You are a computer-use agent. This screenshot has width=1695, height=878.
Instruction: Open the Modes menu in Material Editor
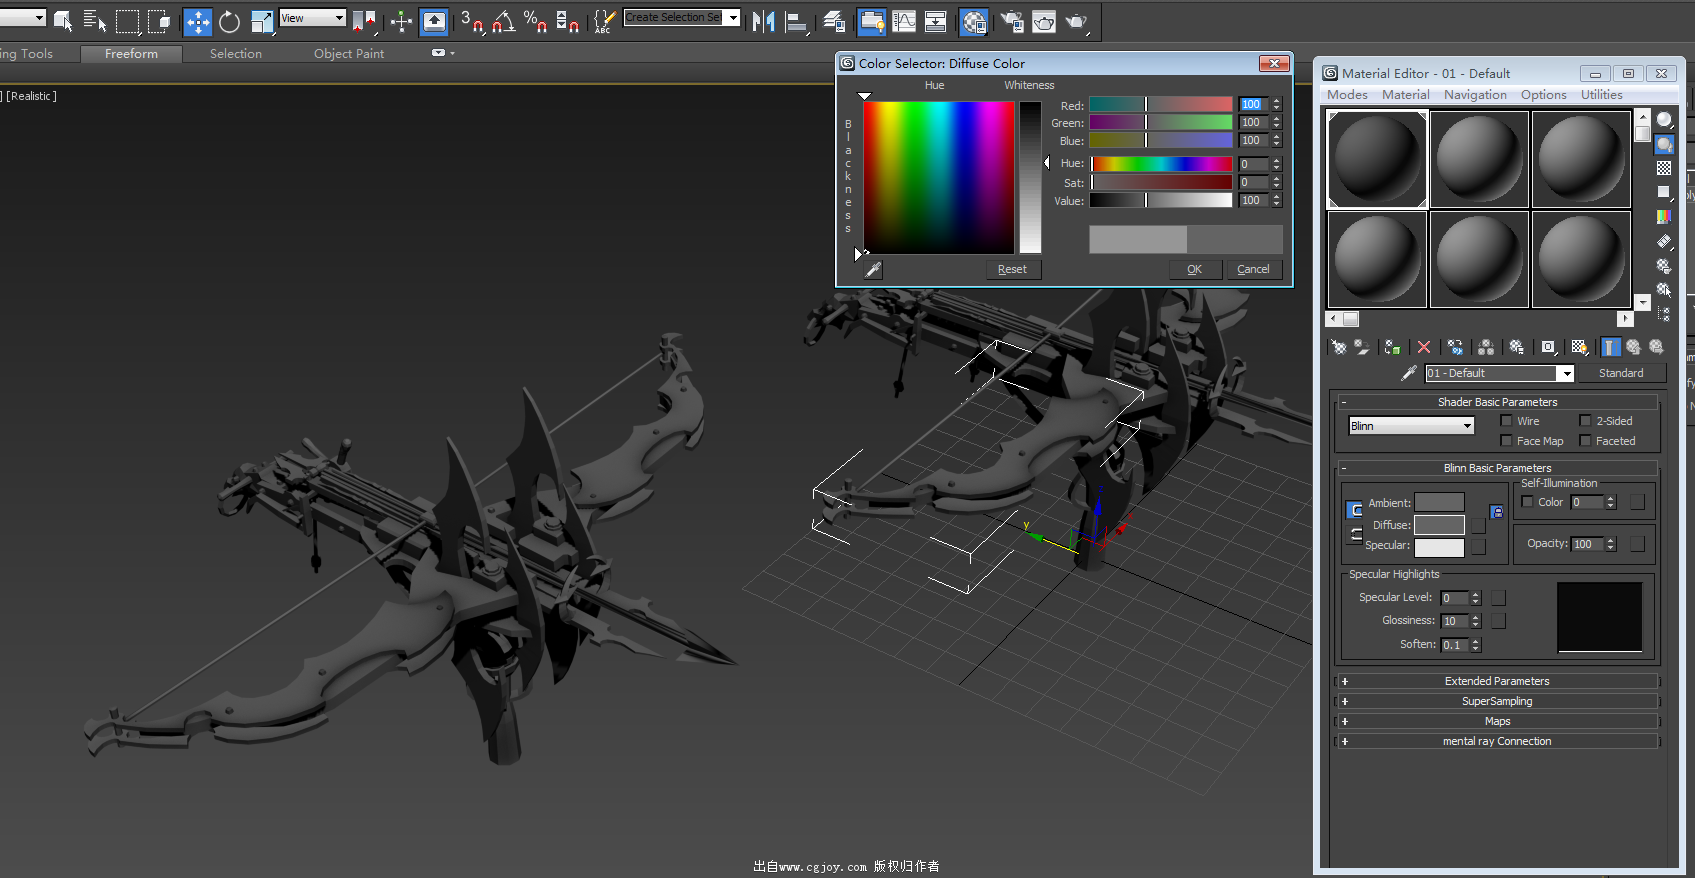1347,95
